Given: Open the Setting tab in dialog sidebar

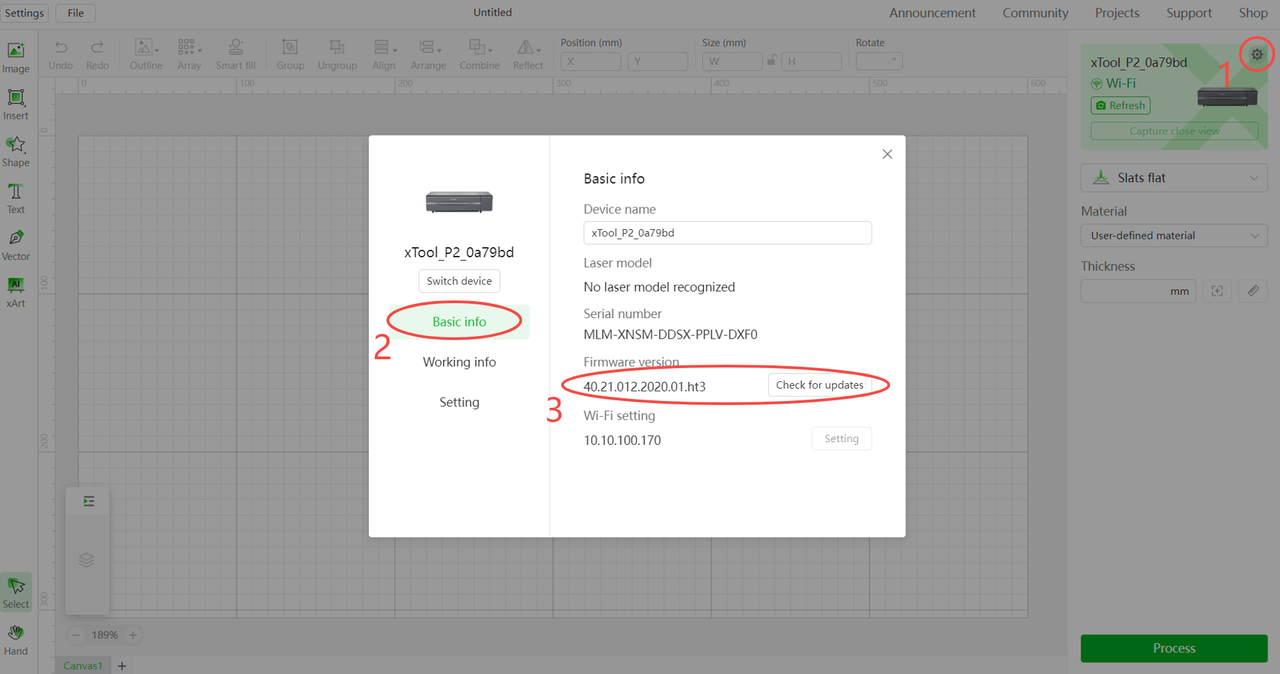Looking at the screenshot, I should click(x=459, y=402).
